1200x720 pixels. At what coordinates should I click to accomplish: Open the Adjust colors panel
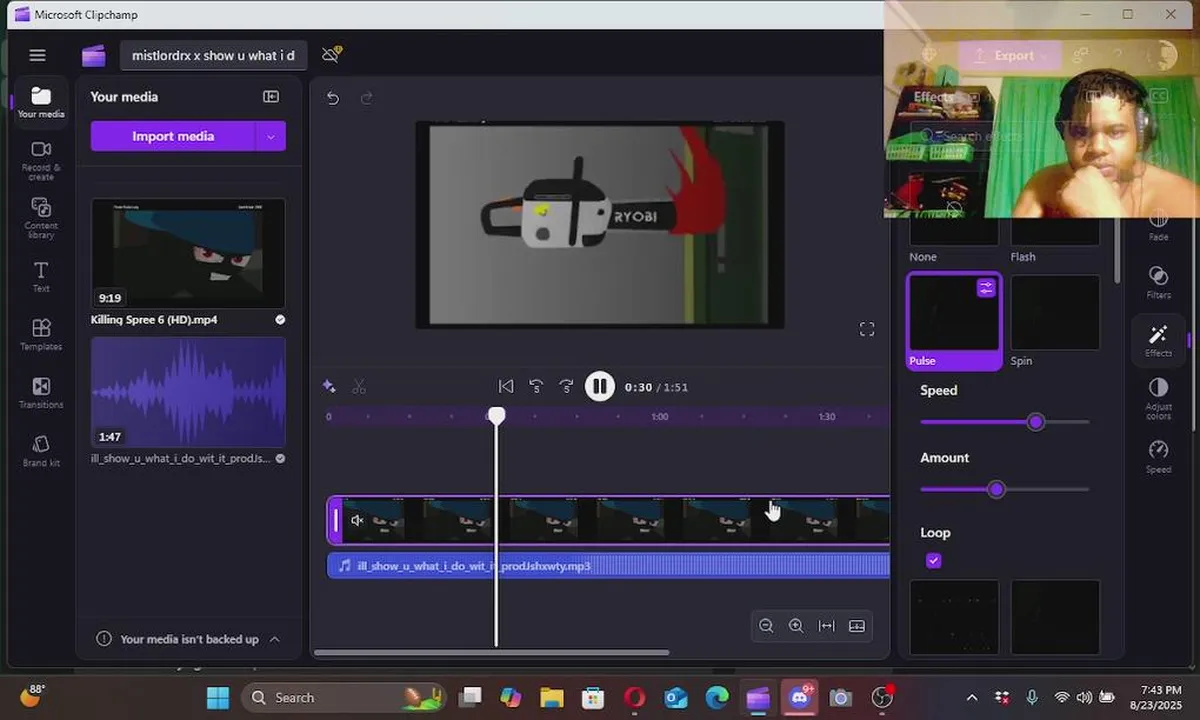click(x=1159, y=398)
